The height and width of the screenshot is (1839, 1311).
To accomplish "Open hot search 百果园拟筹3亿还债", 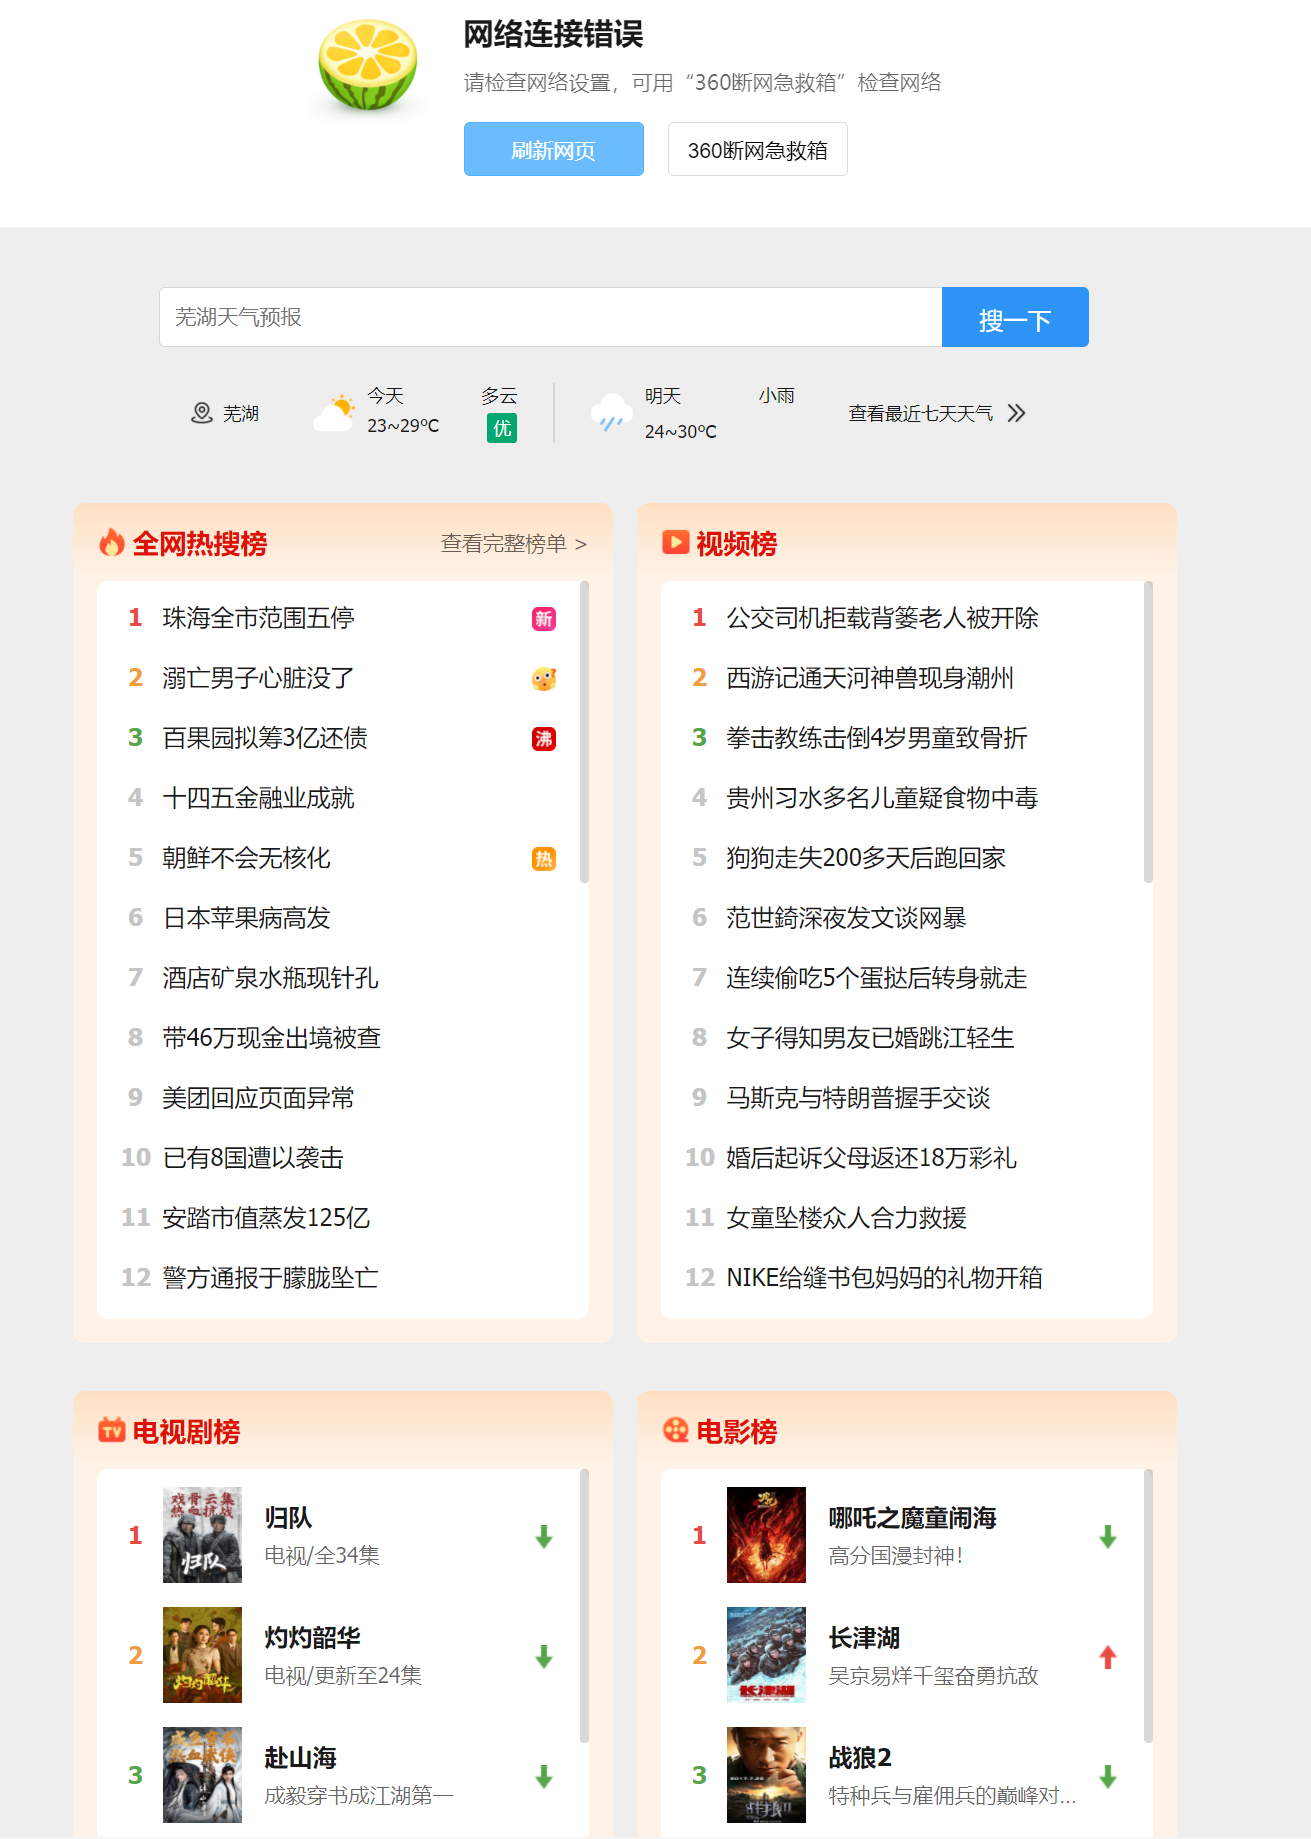I will (x=265, y=738).
